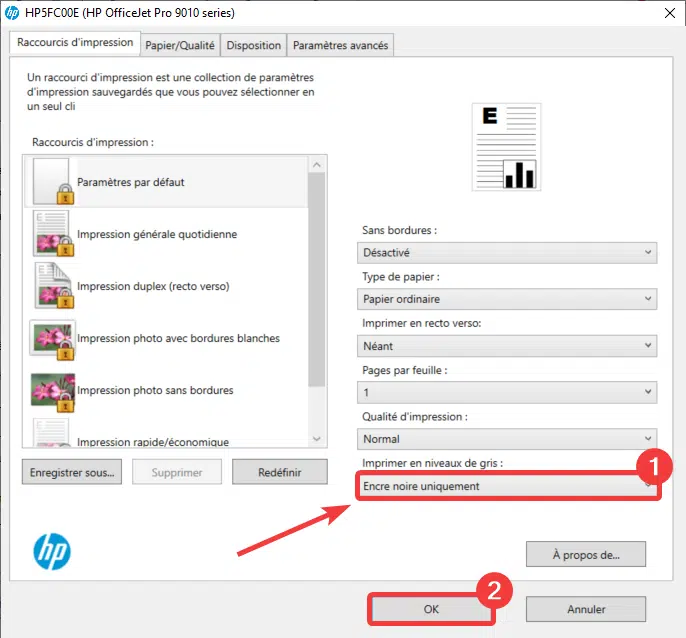Screen dimensions: 686x638
Task: Switch to the Disposition tab
Action: [254, 45]
